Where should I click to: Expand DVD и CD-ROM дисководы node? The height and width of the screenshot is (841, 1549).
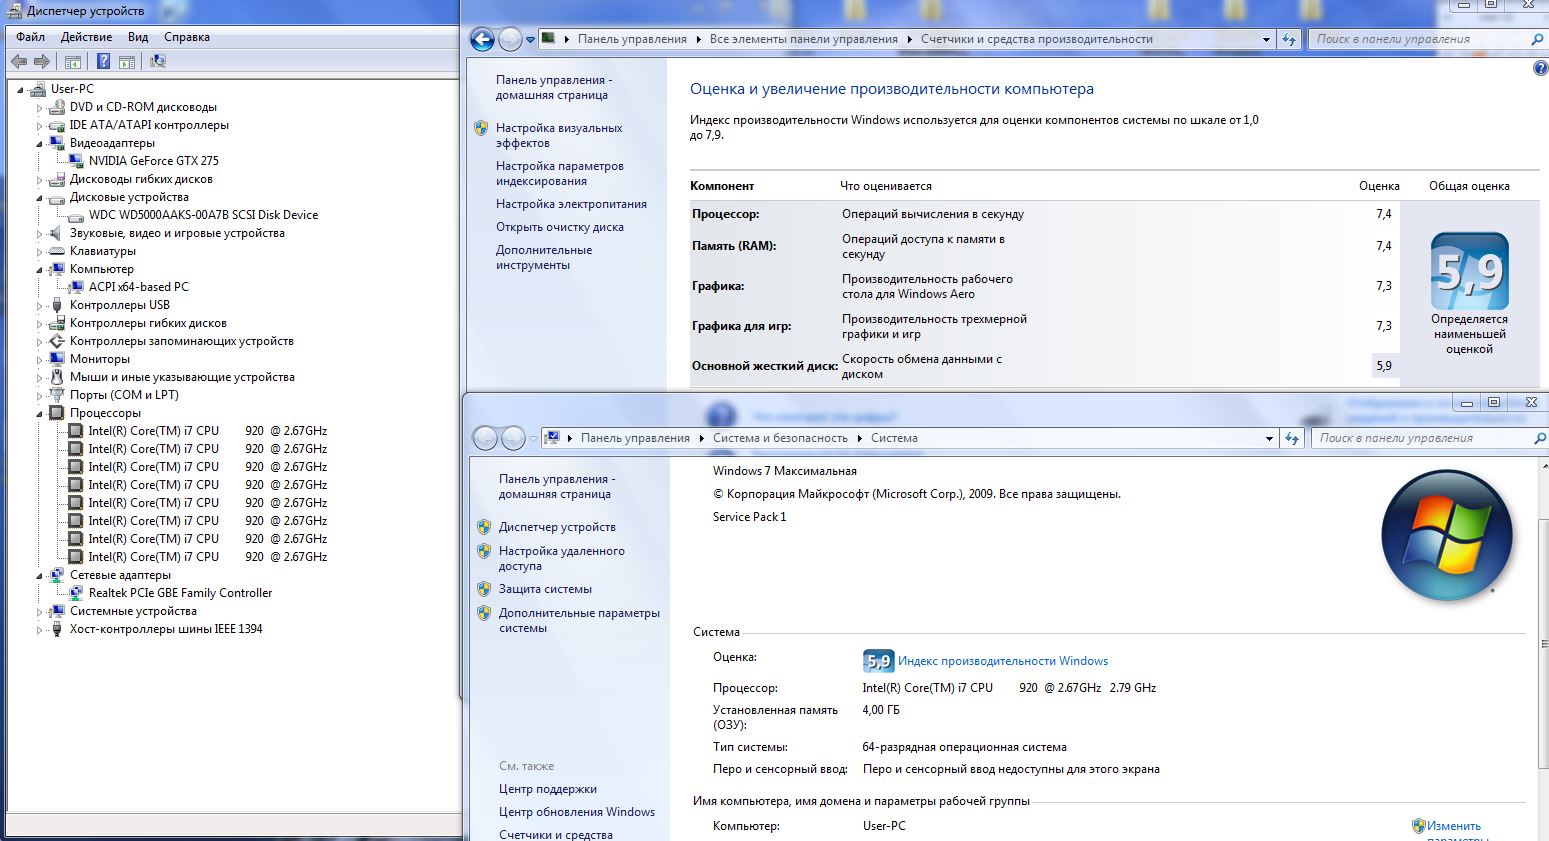click(40, 107)
